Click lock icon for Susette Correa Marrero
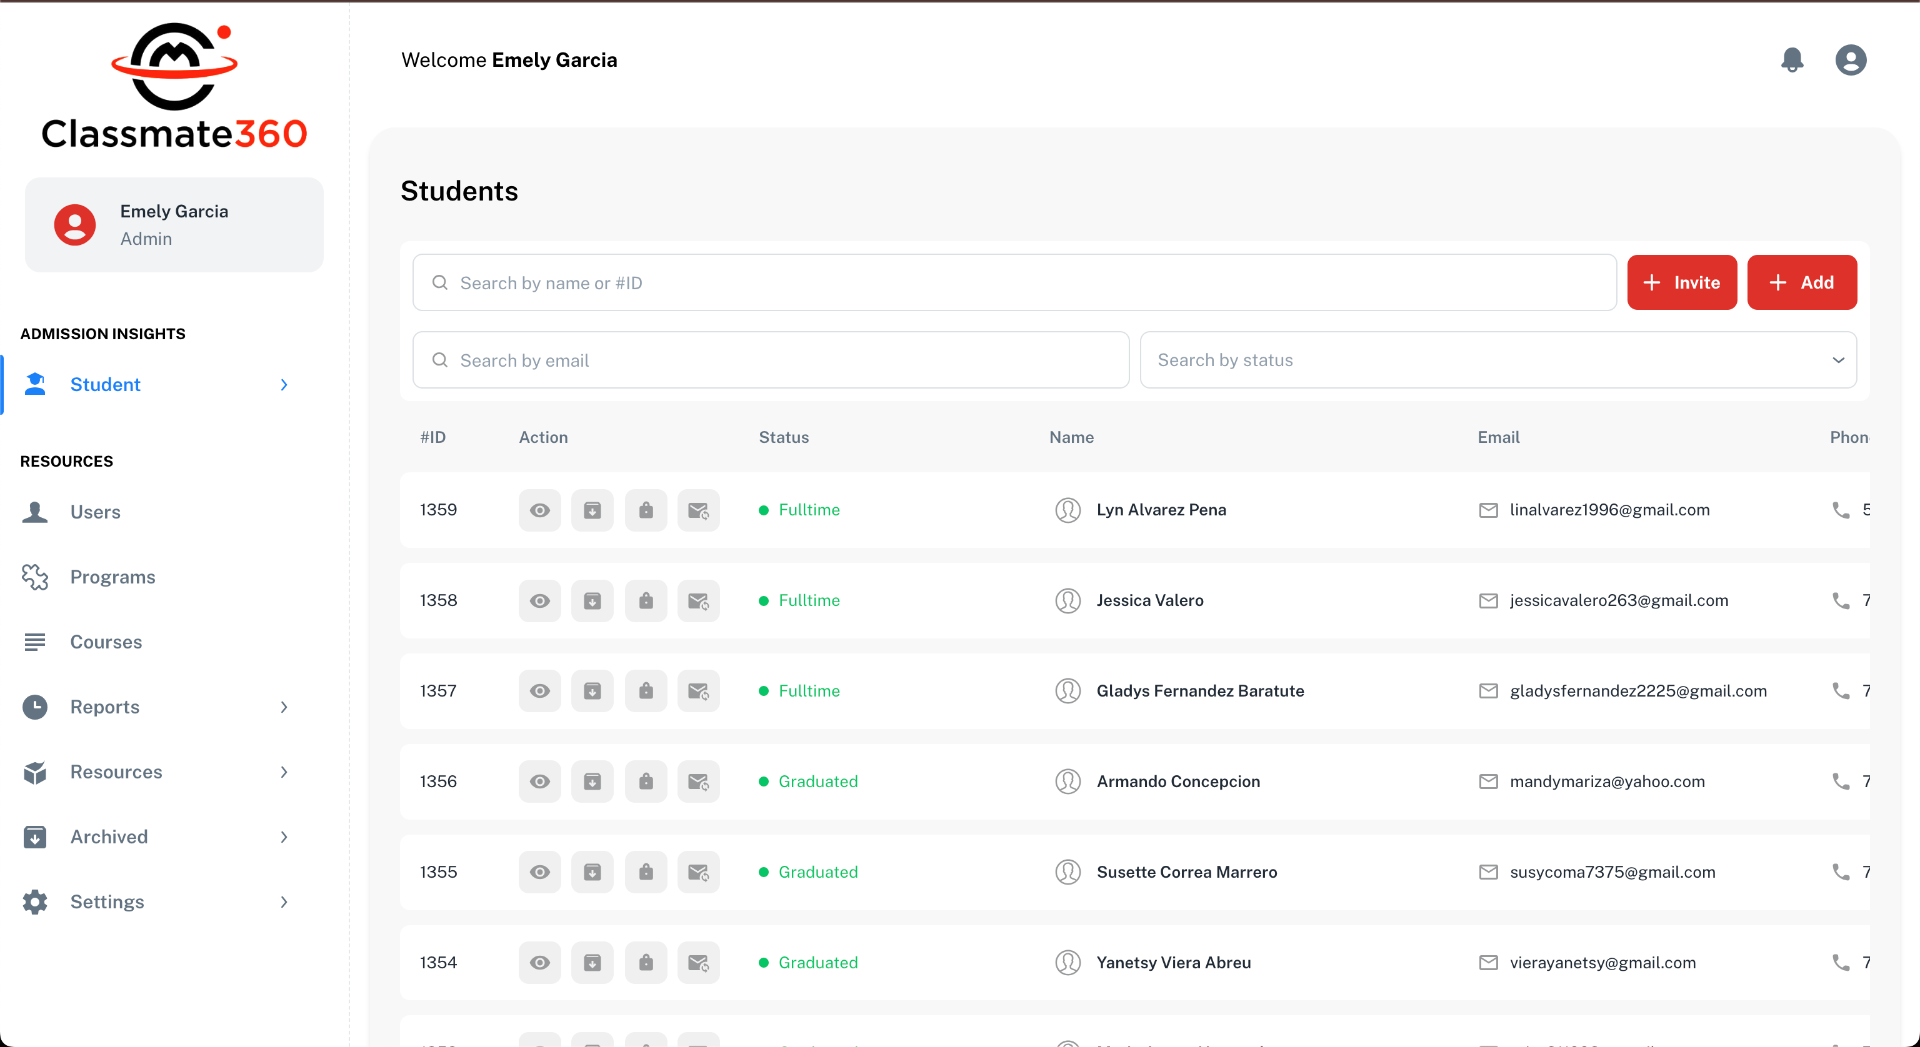This screenshot has height=1047, width=1920. coord(646,872)
